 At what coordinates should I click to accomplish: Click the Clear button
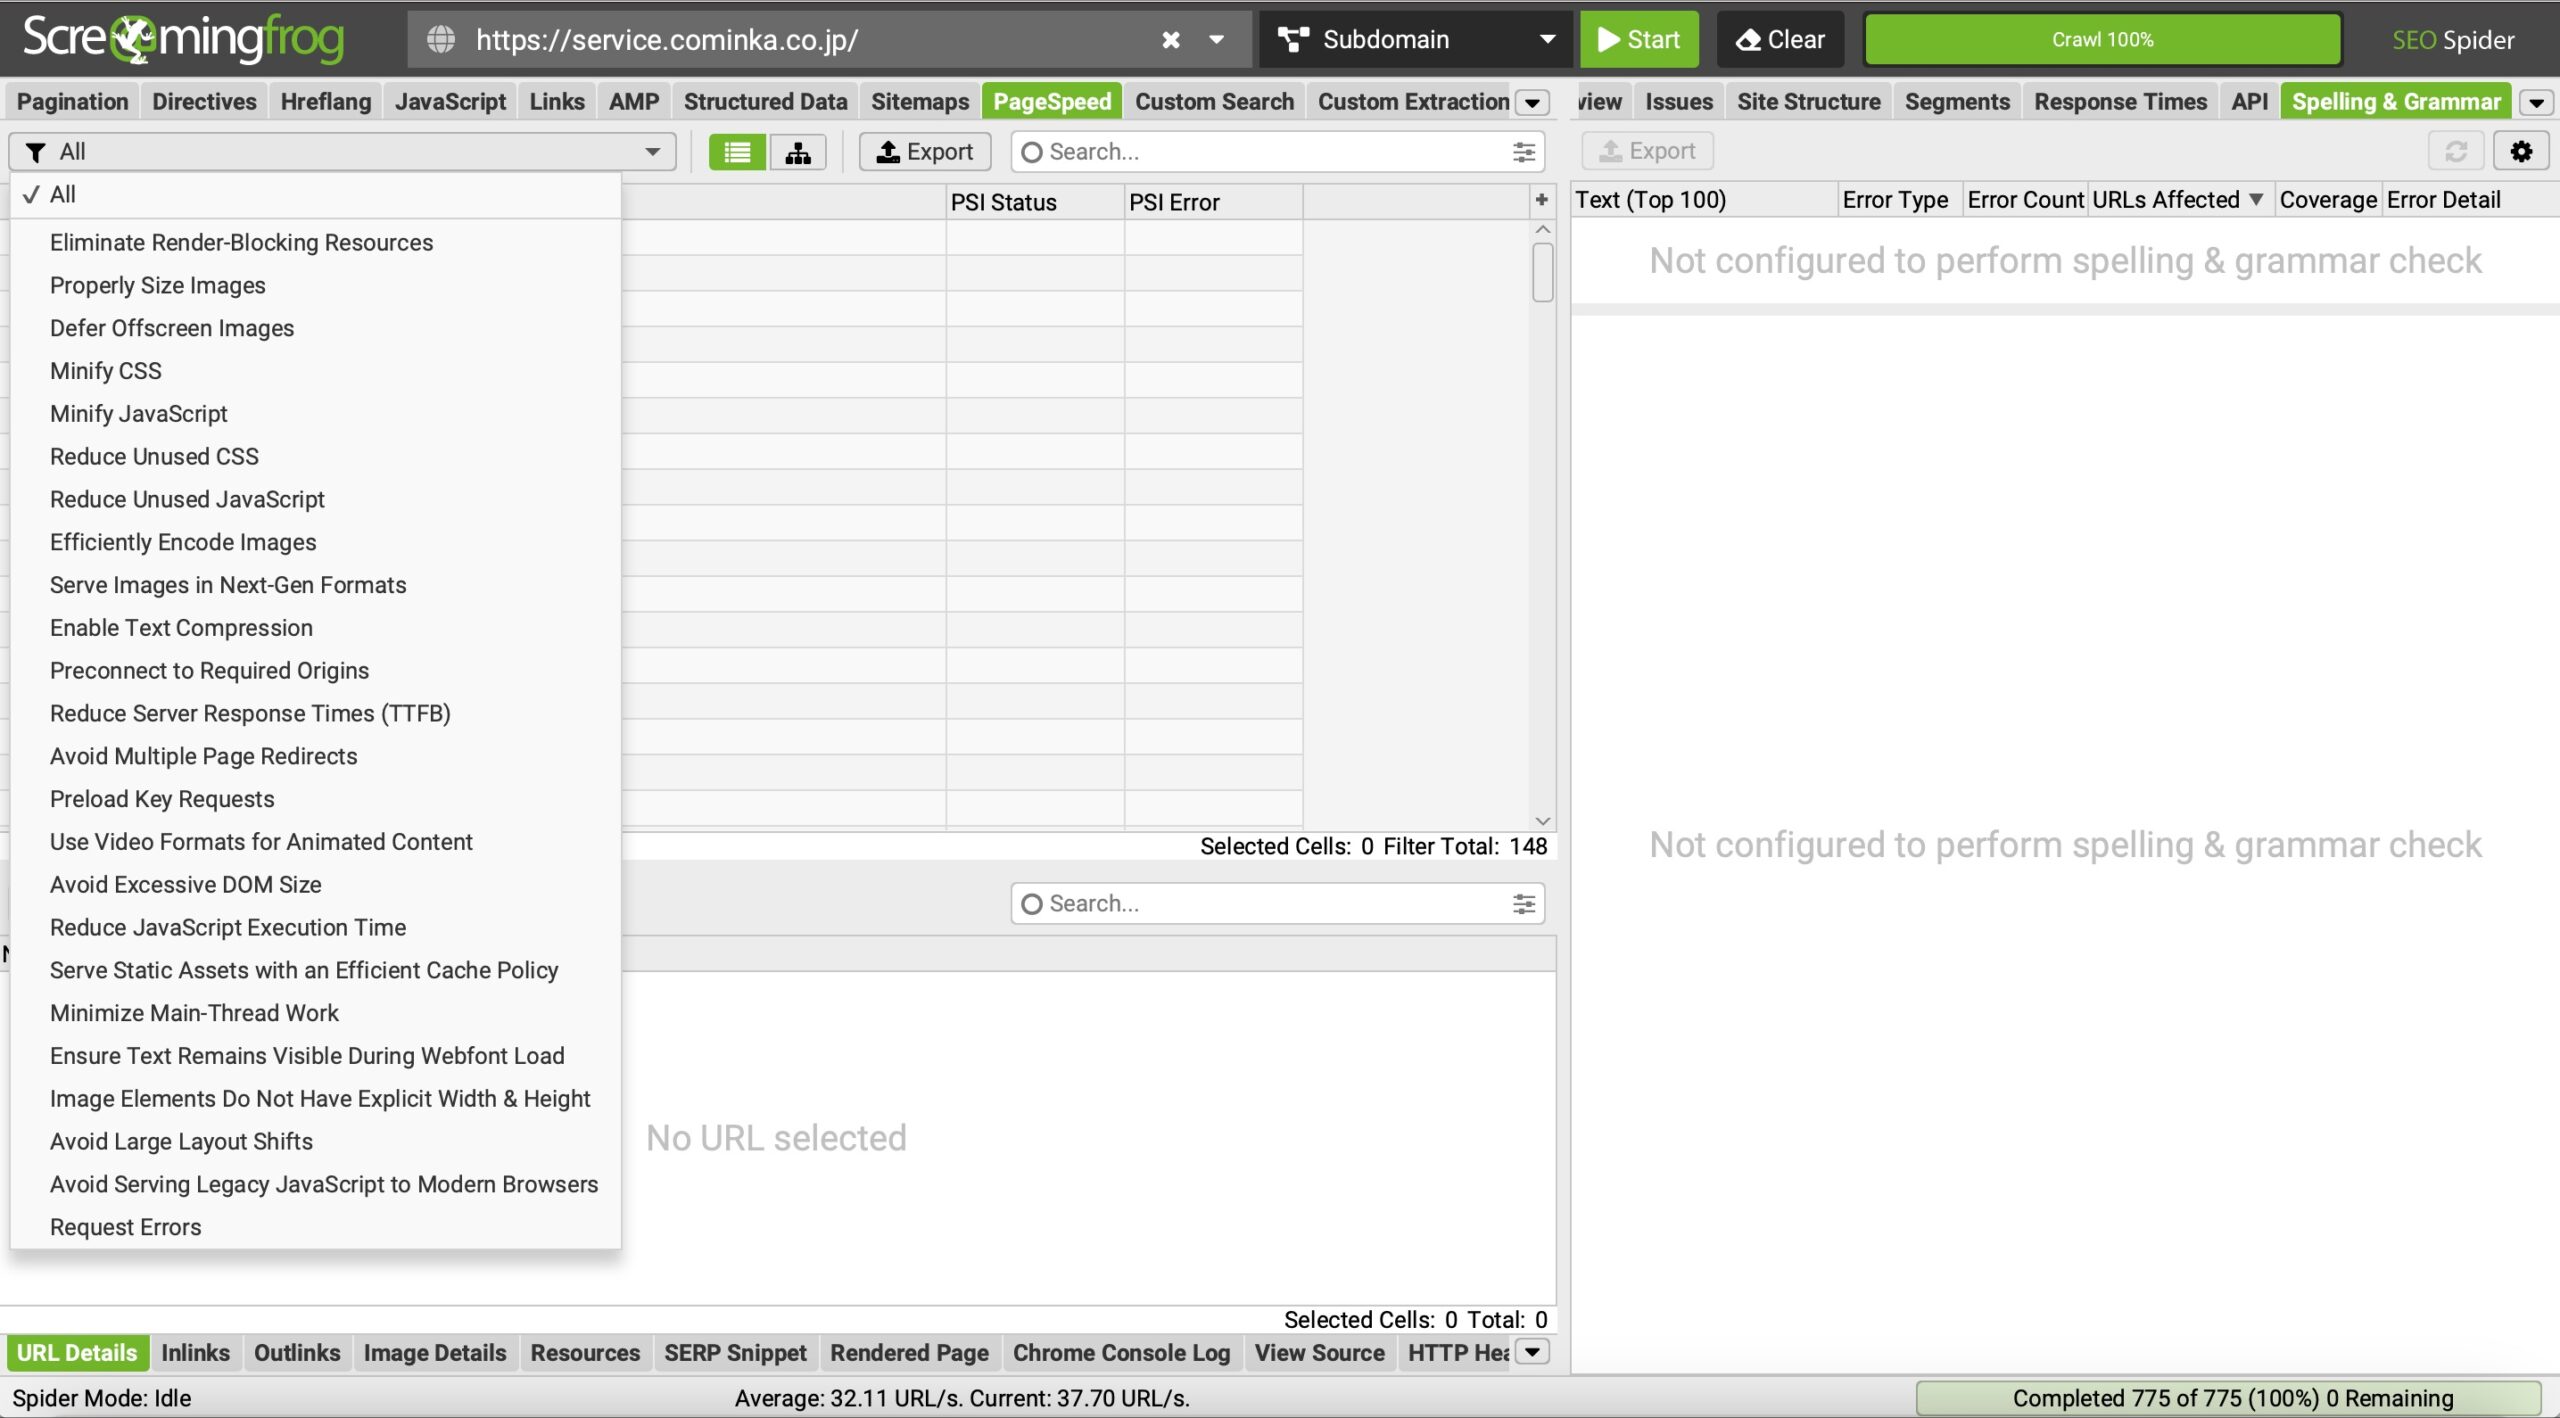point(1779,39)
